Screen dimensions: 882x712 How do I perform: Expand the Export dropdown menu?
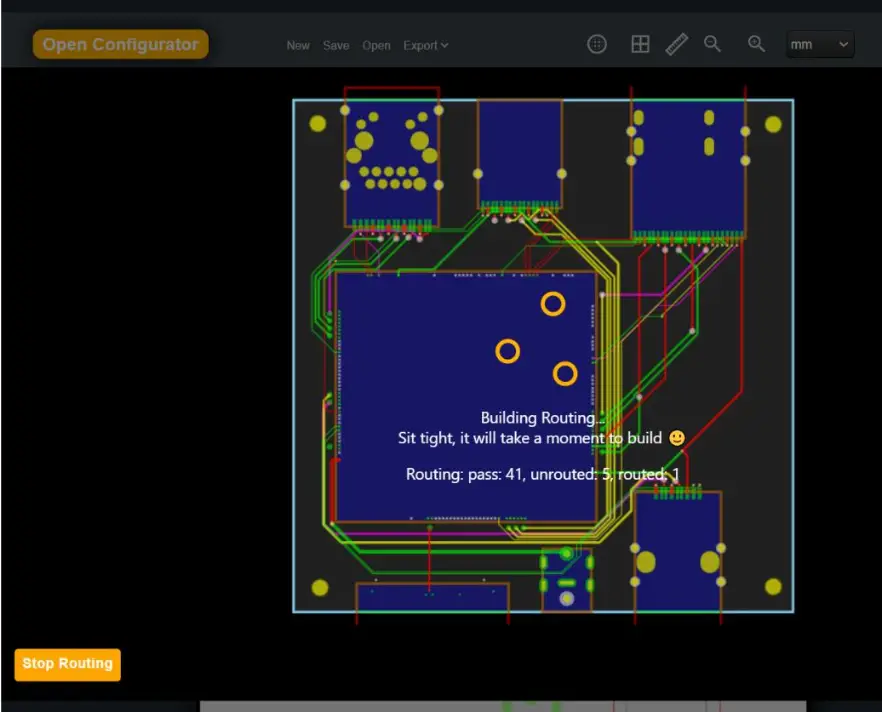[x=426, y=46]
